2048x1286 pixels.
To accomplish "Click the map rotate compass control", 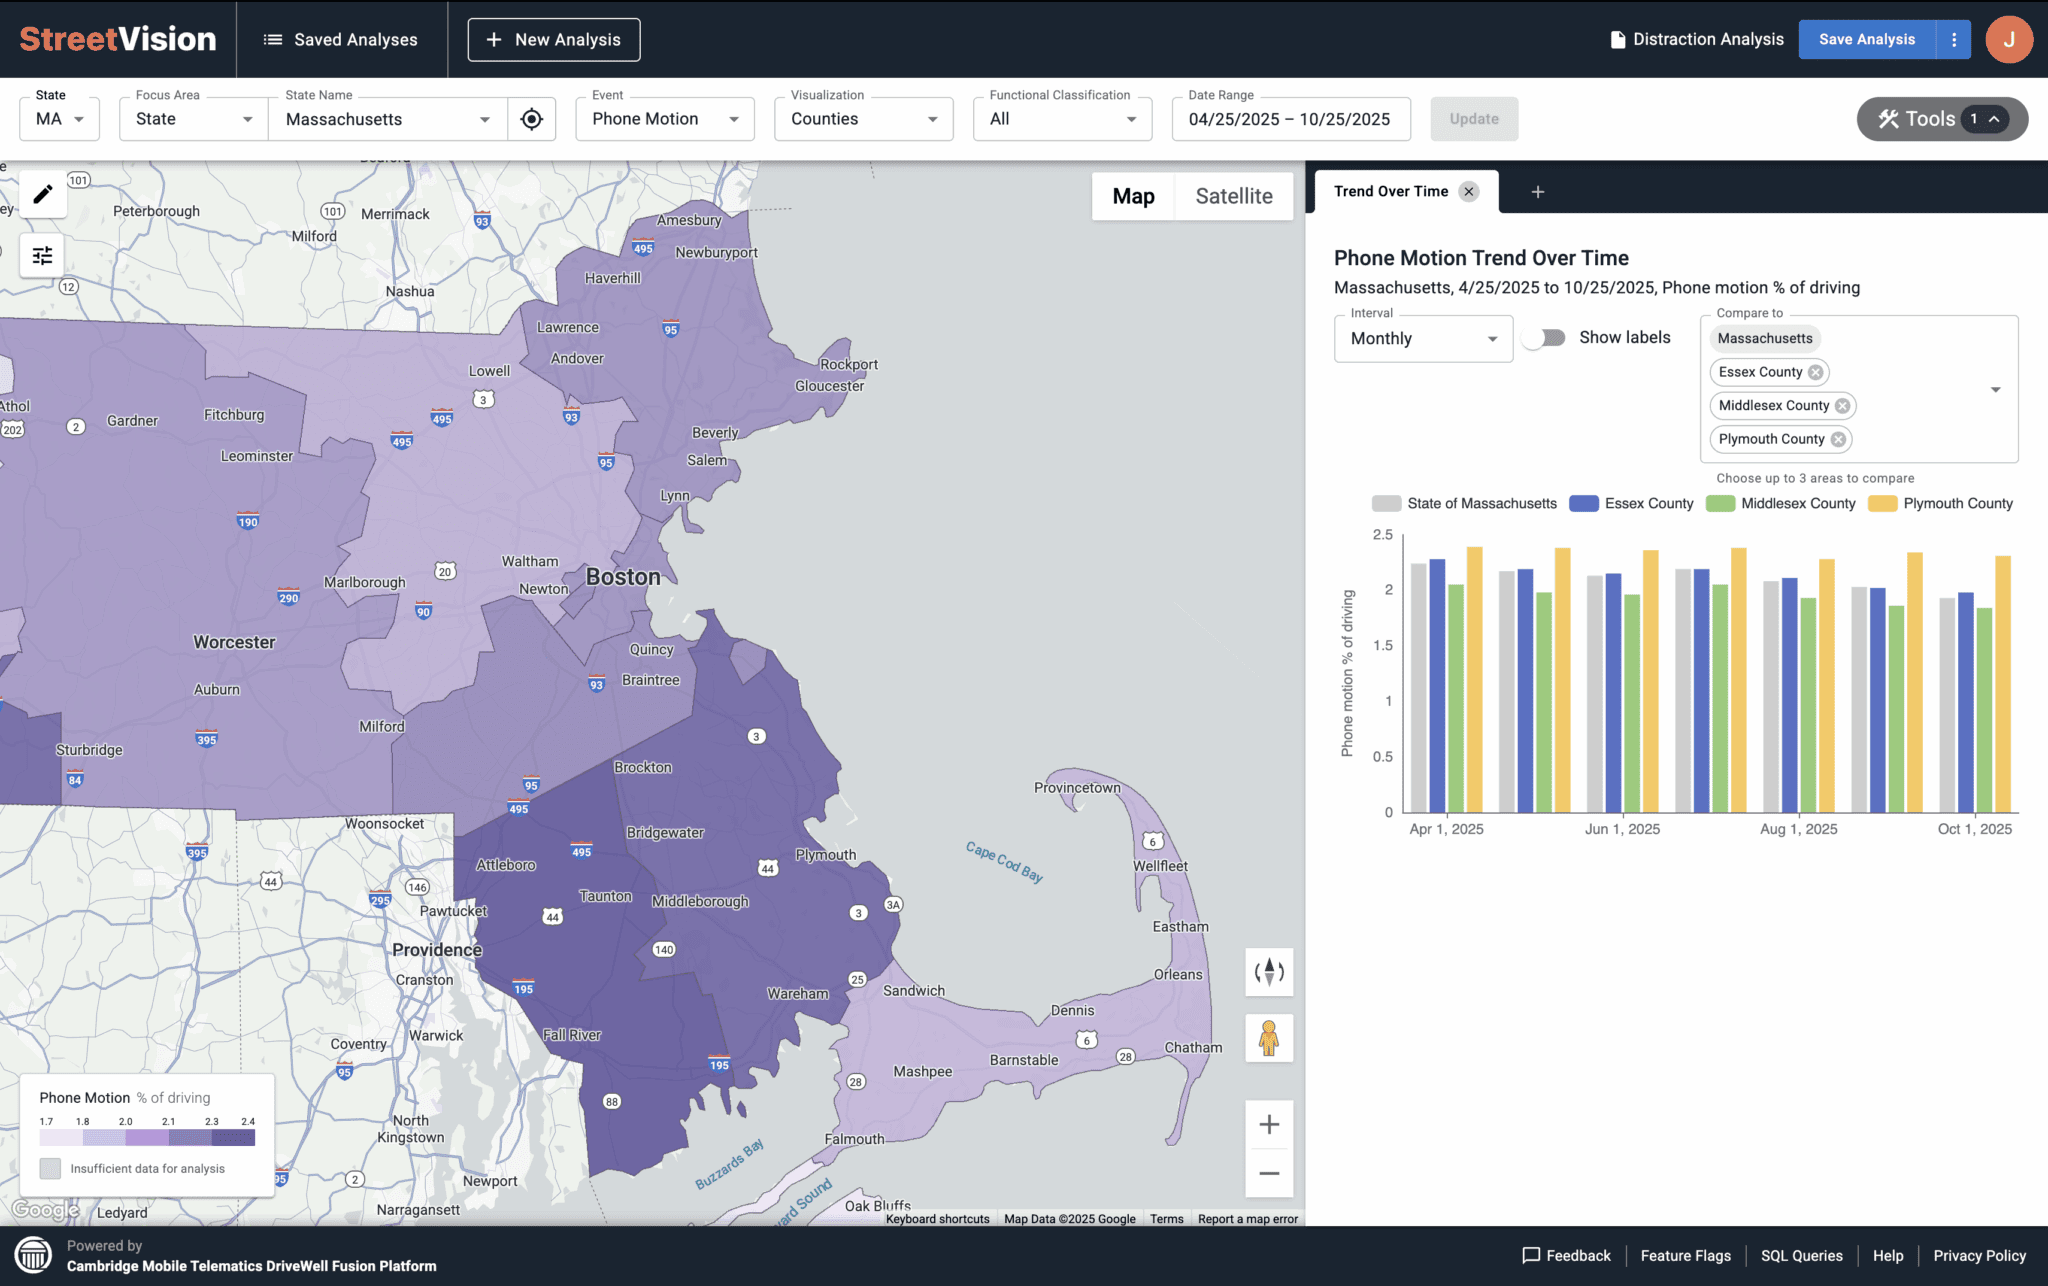I will click(1269, 971).
